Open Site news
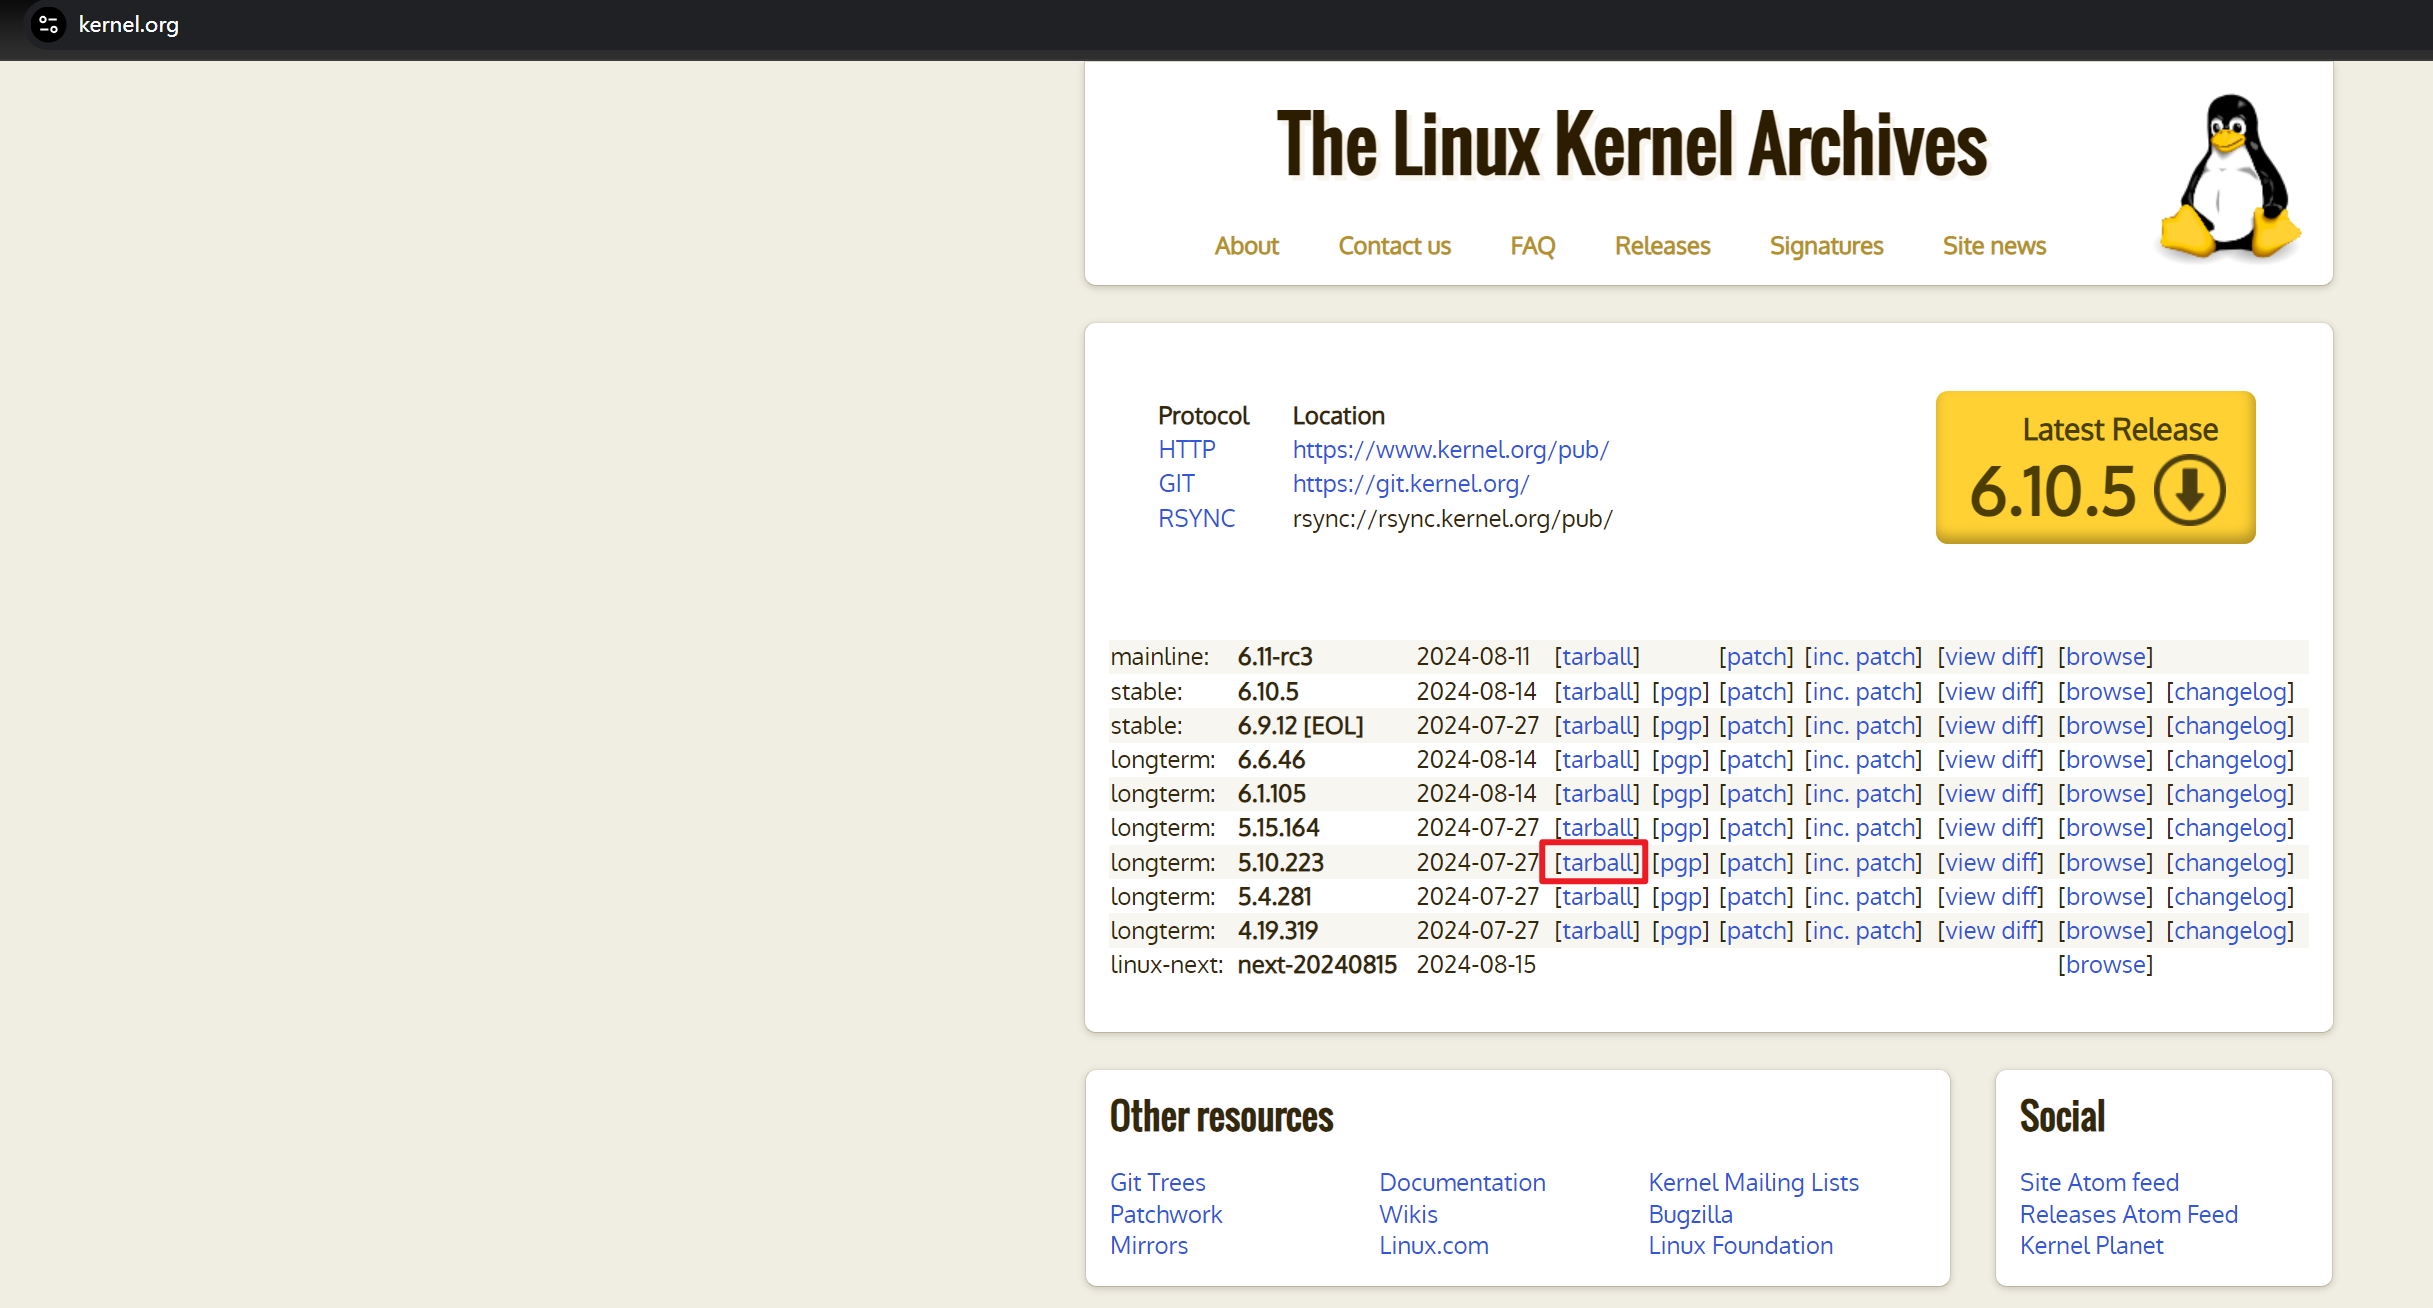This screenshot has width=2433, height=1308. [x=1994, y=246]
